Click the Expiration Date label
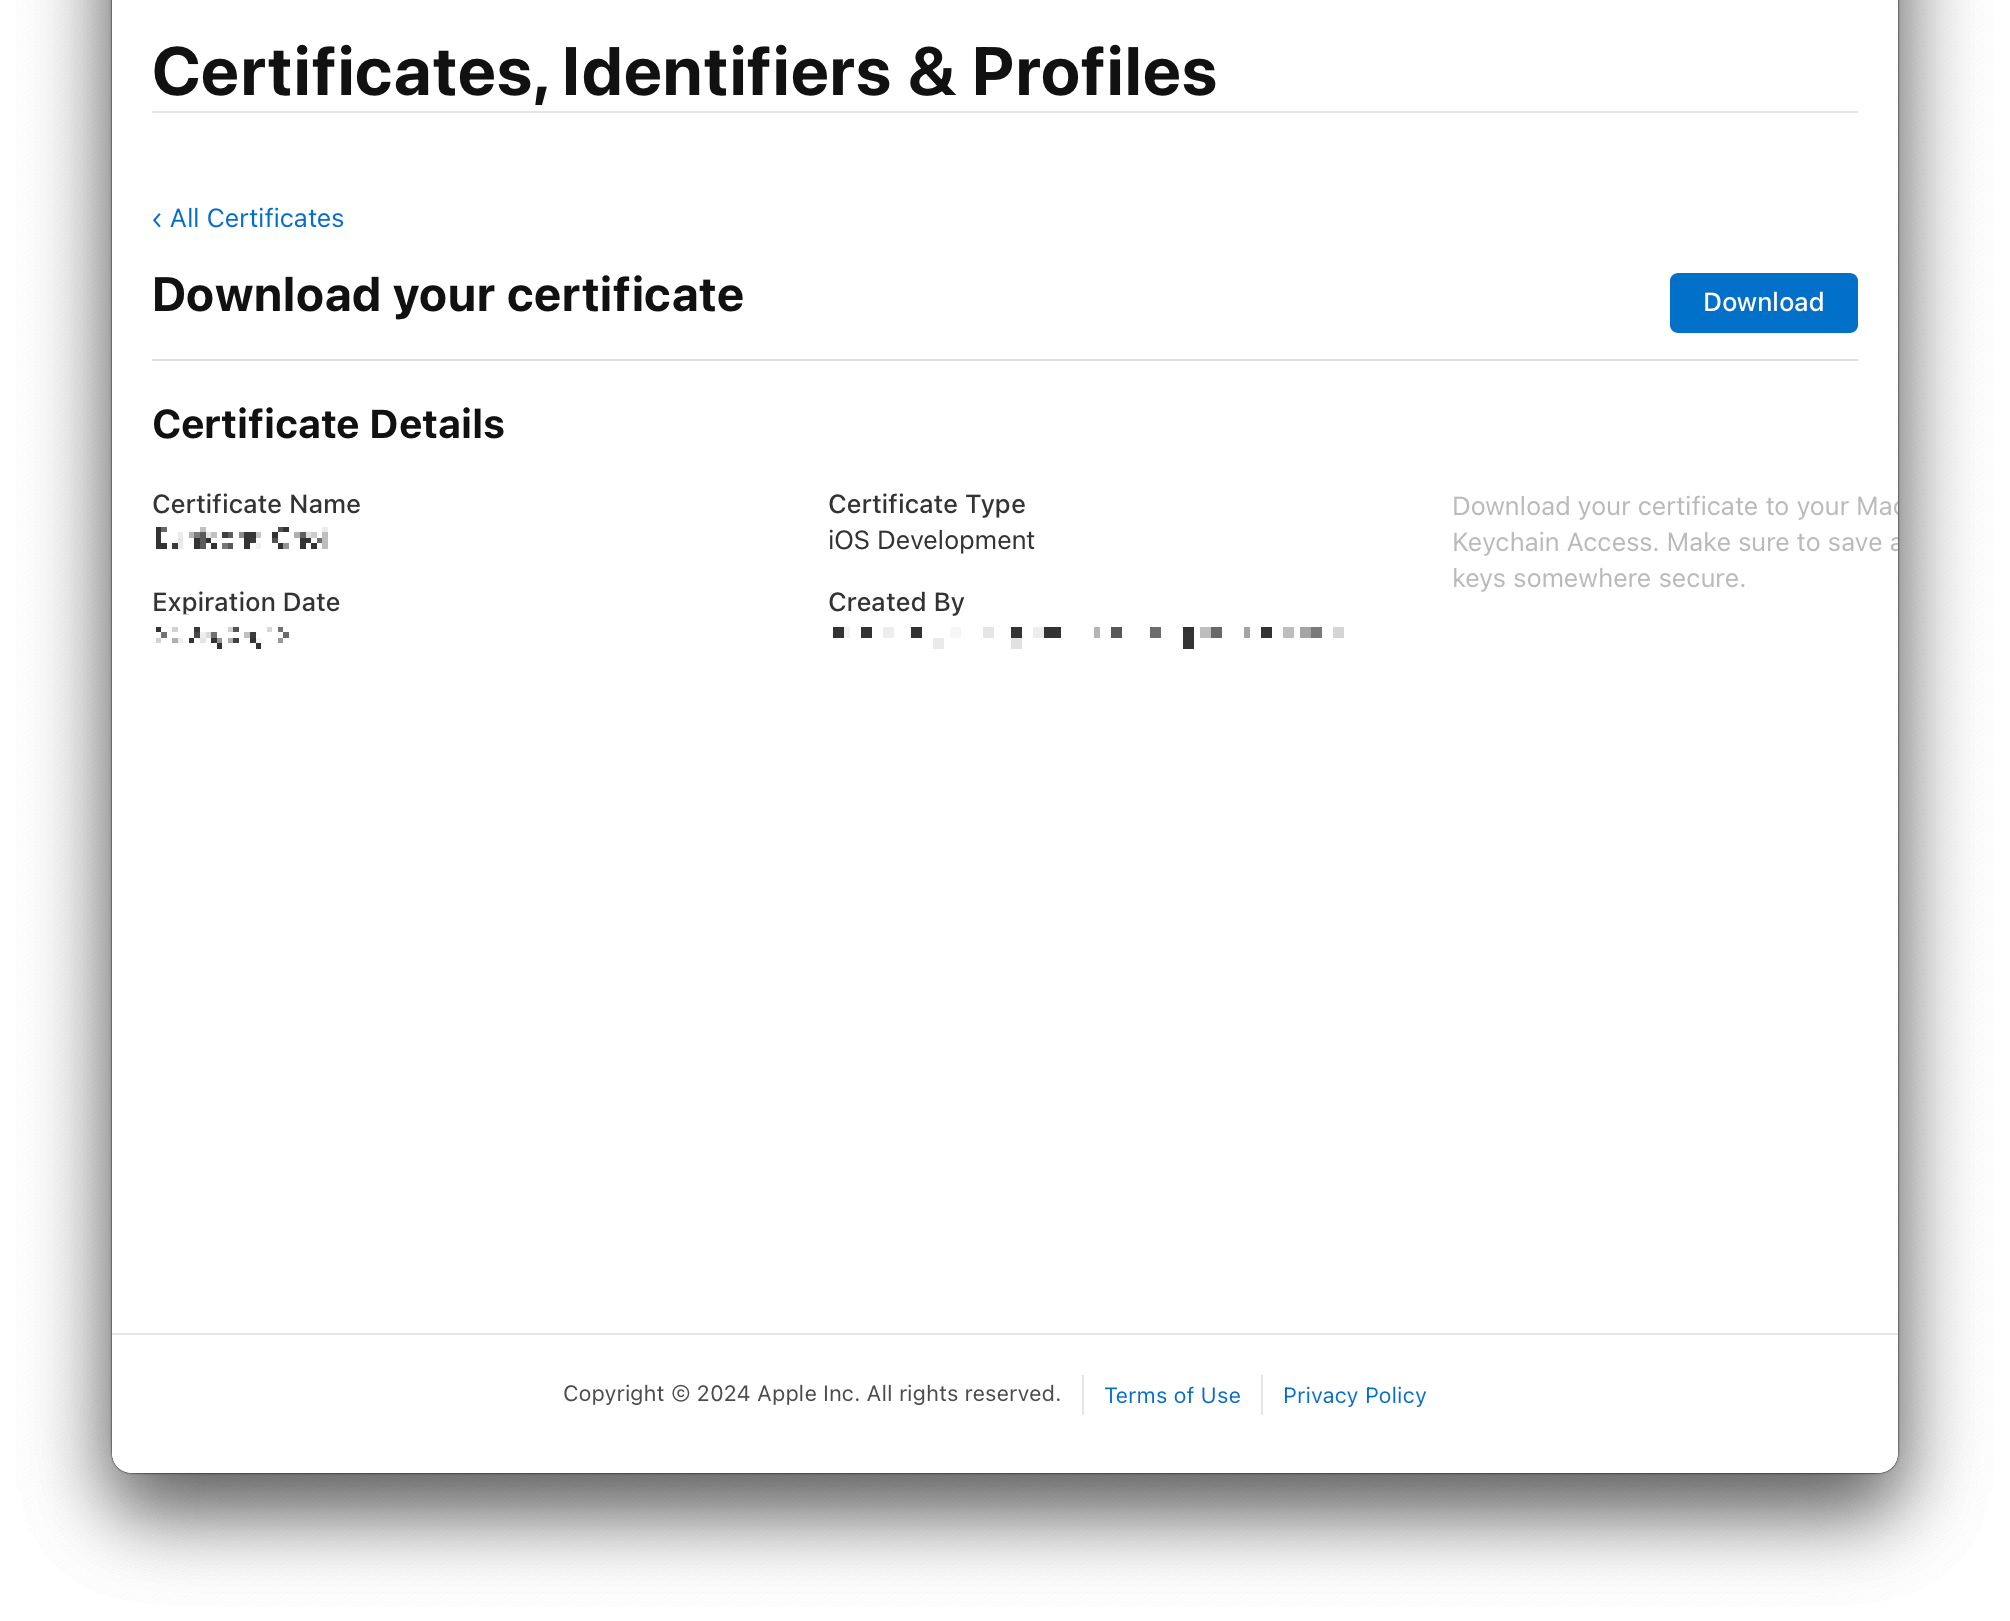This screenshot has width=2010, height=1621. click(246, 602)
